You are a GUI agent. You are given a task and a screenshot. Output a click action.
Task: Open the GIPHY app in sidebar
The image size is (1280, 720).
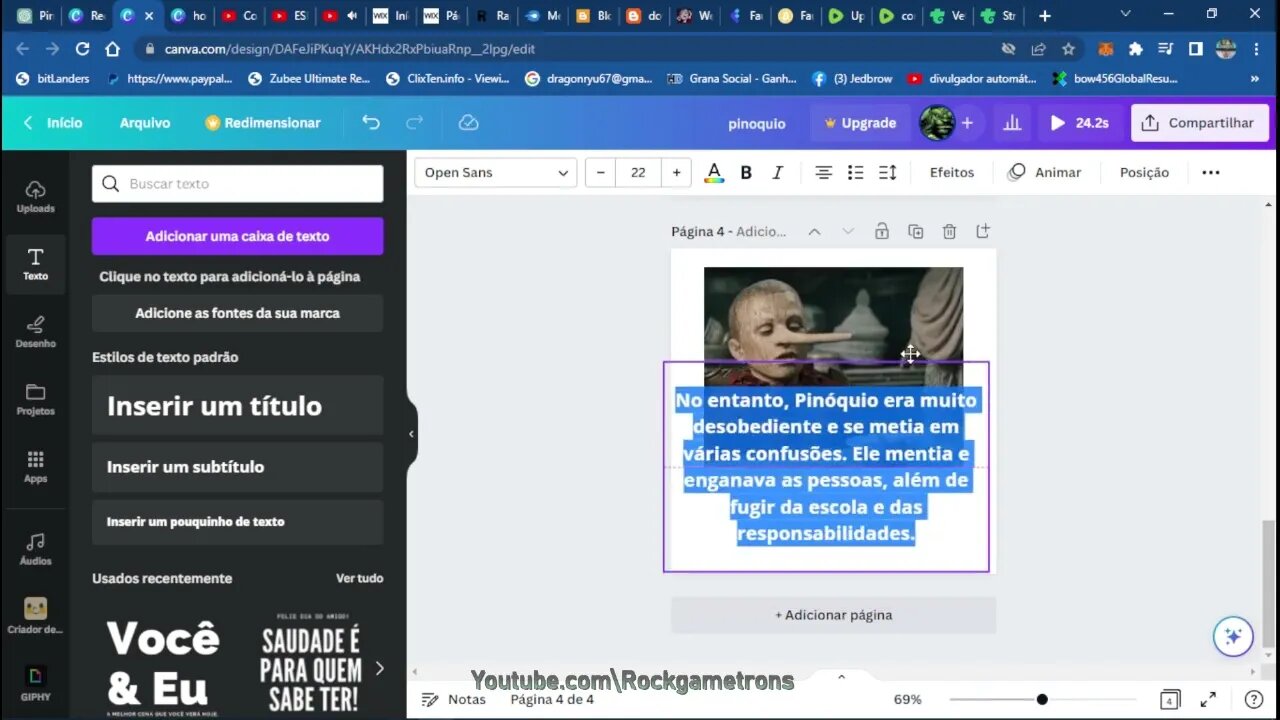point(35,684)
